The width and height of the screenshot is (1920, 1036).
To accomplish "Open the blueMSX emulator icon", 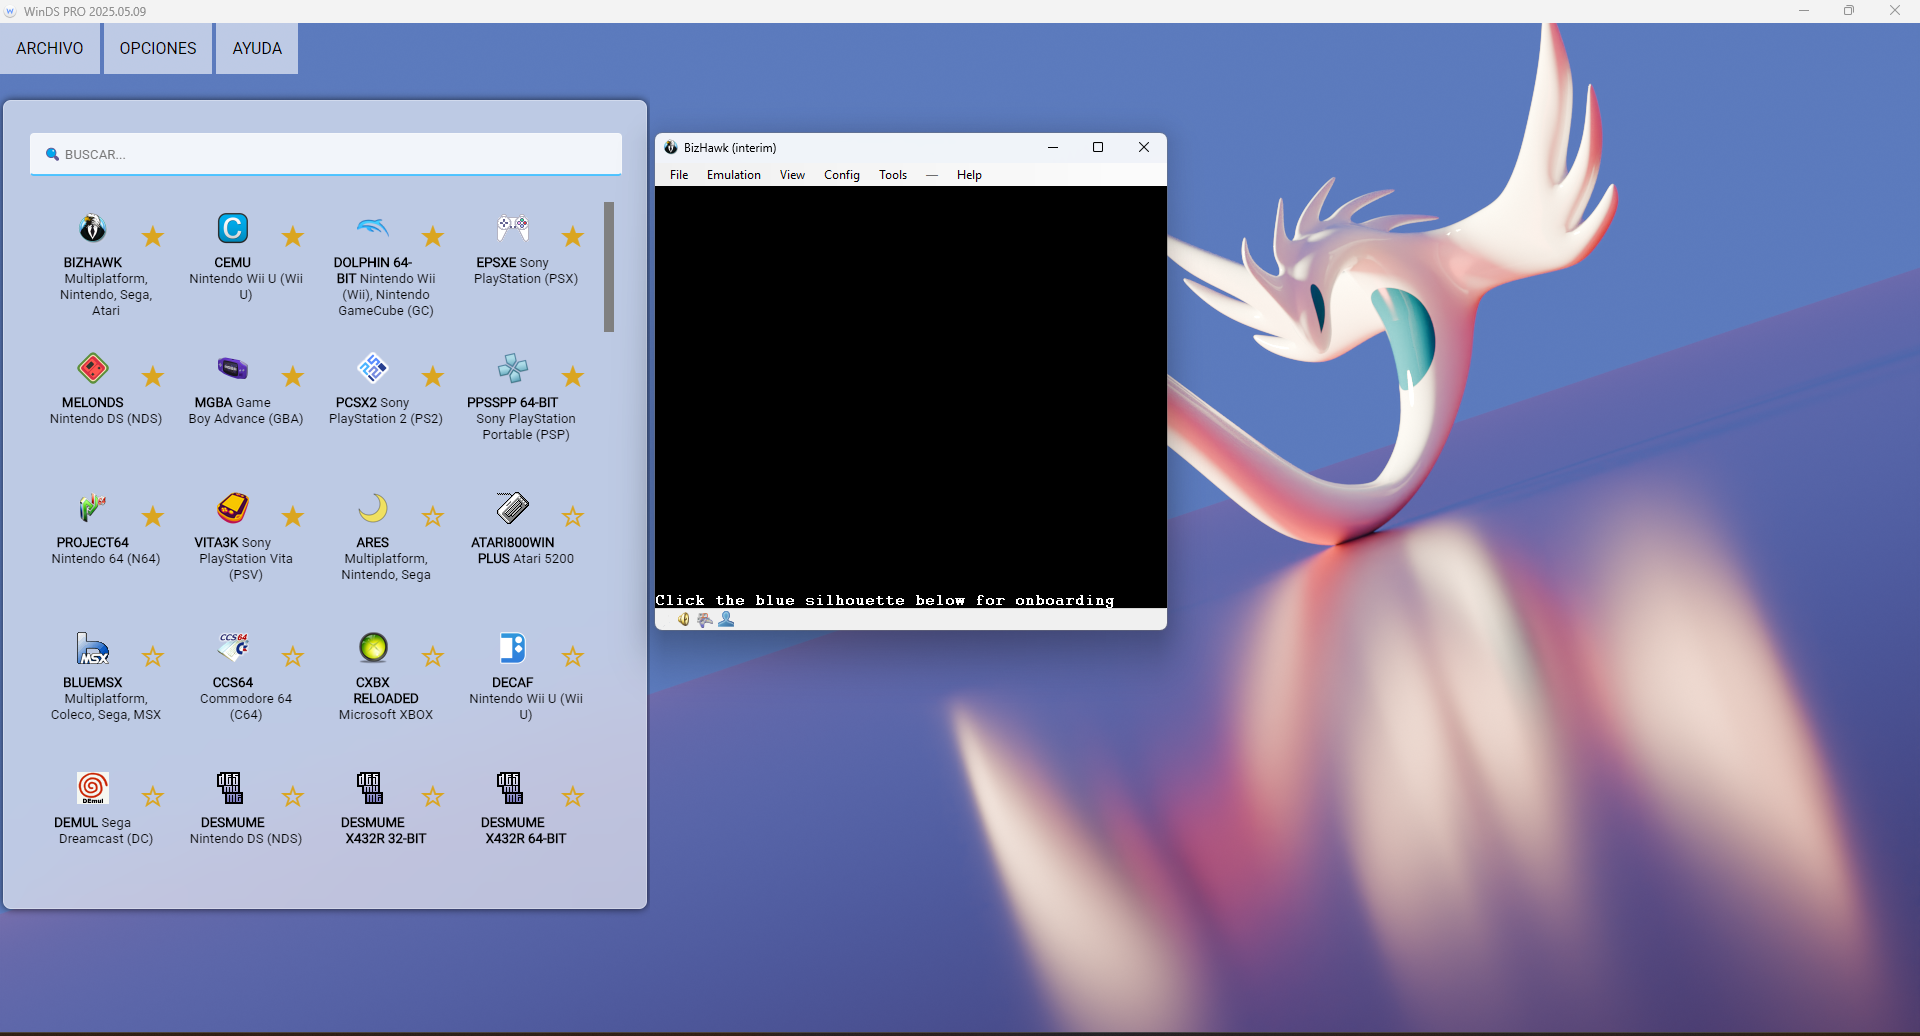I will (x=93, y=648).
